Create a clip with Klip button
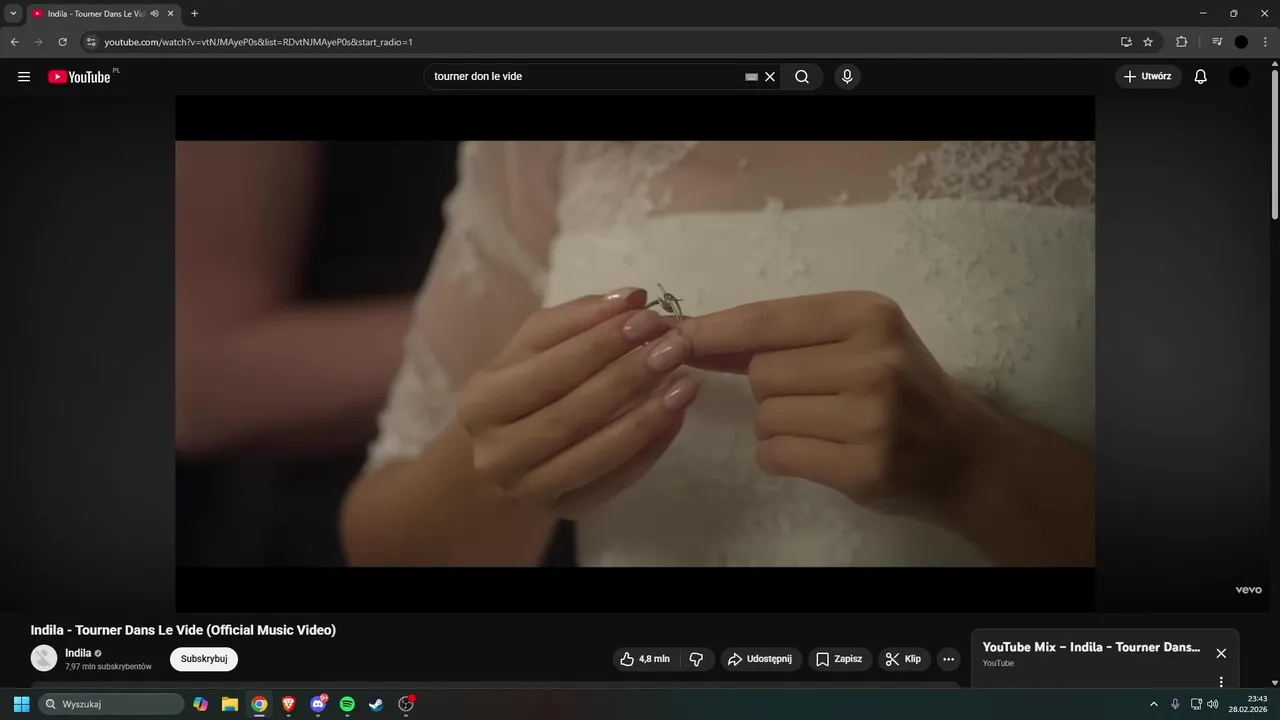 pos(904,659)
